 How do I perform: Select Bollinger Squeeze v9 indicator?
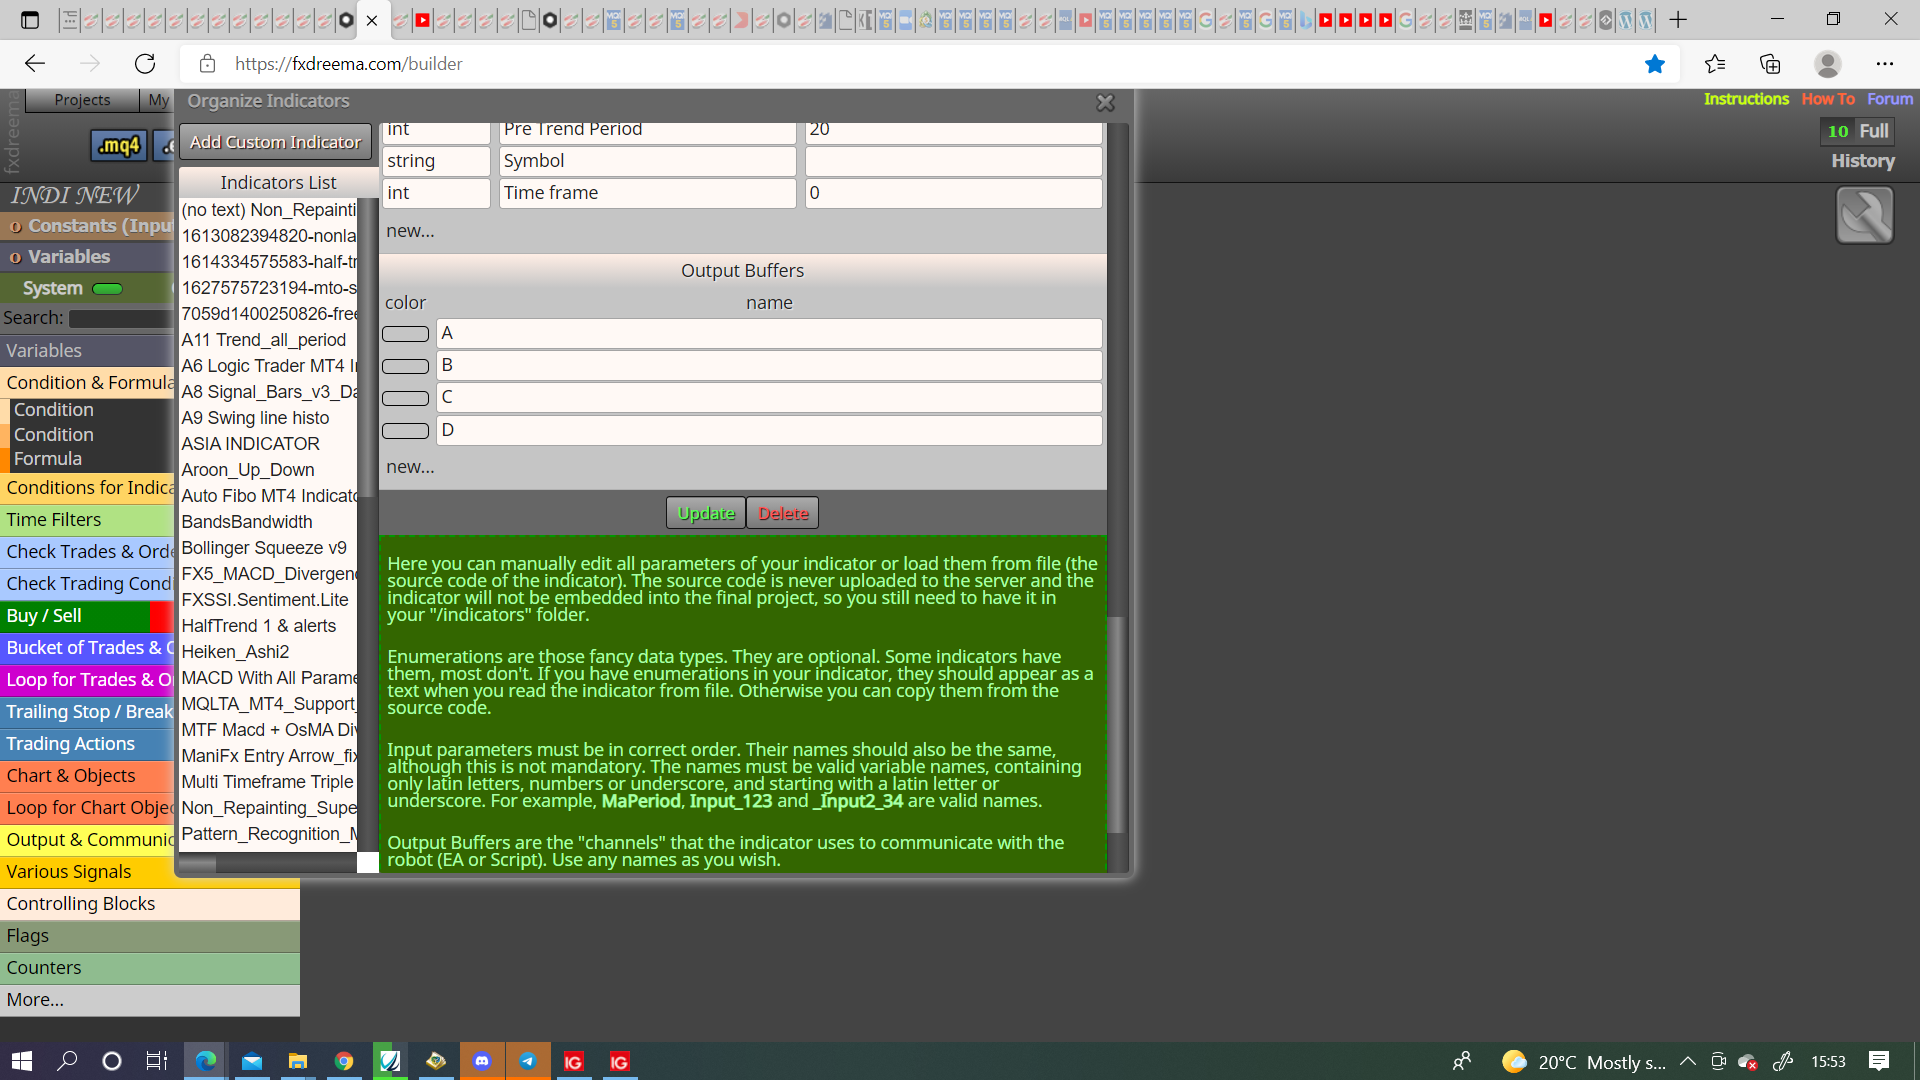point(264,548)
